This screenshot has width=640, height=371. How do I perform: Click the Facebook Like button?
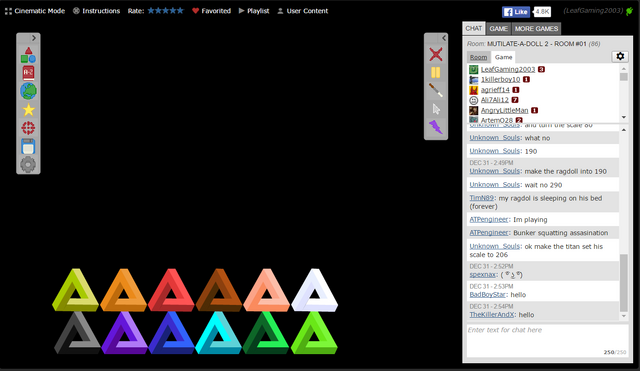click(x=516, y=12)
